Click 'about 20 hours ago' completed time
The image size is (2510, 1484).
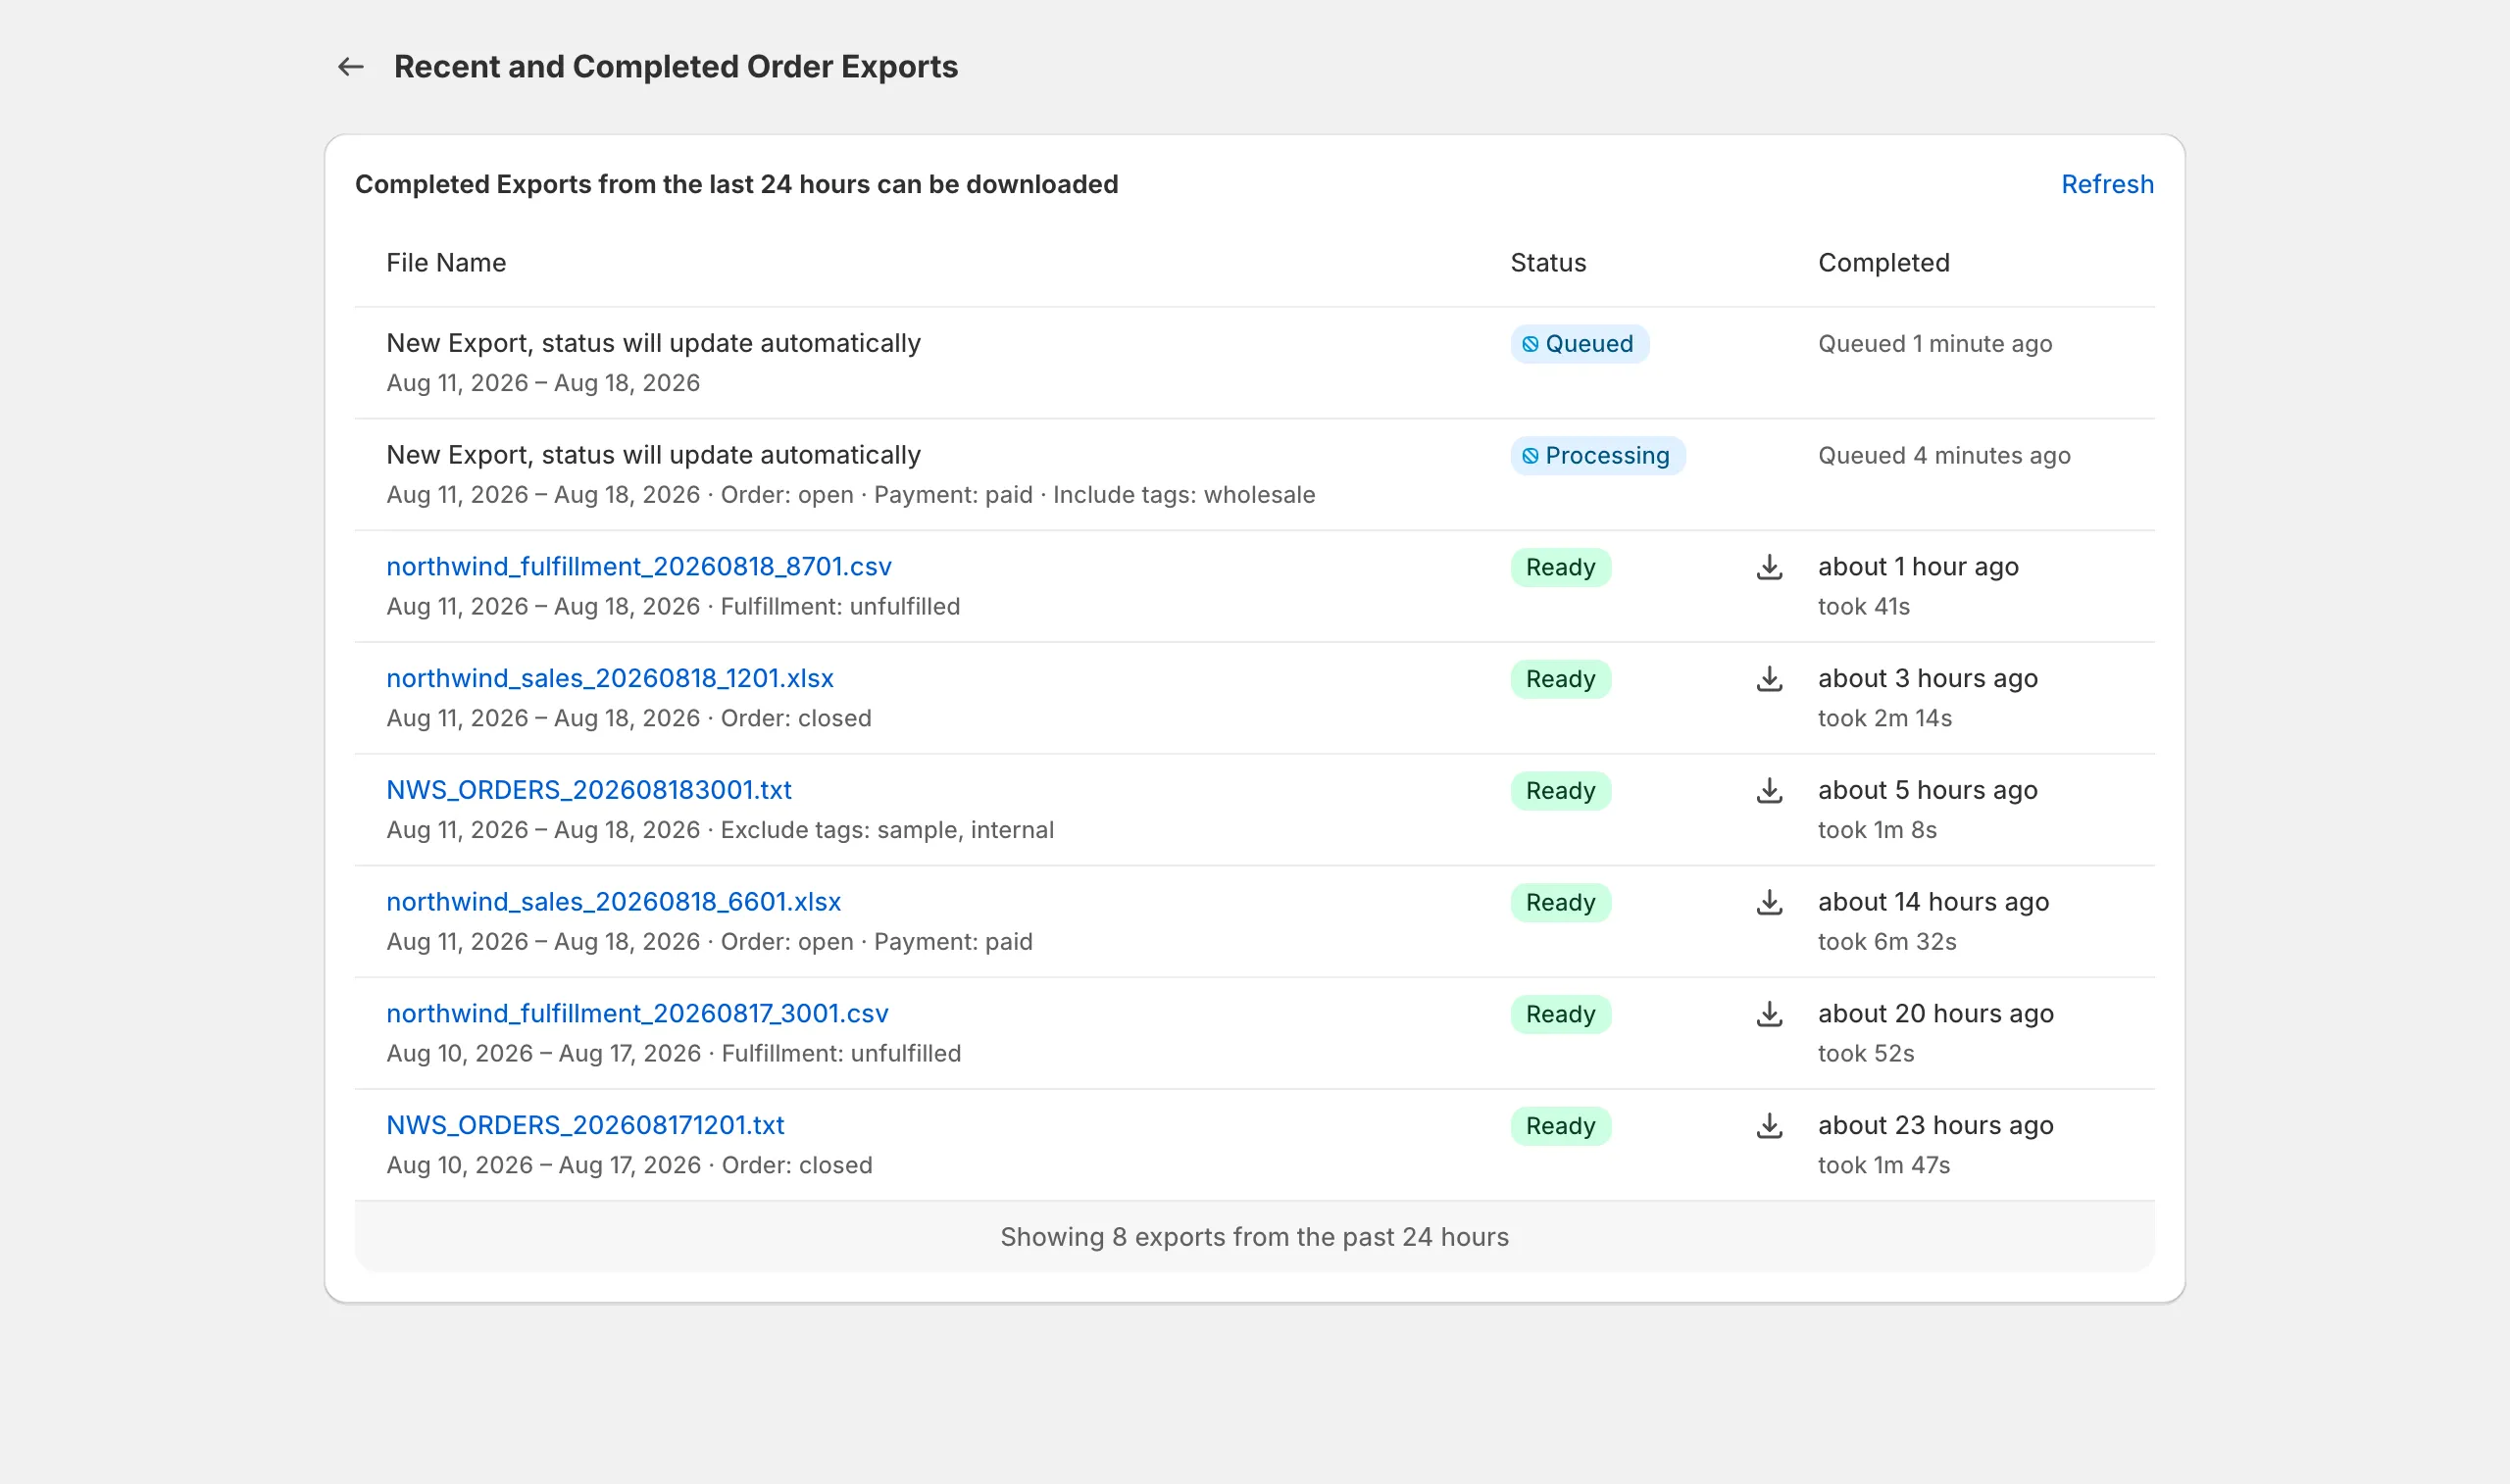1936,1013
